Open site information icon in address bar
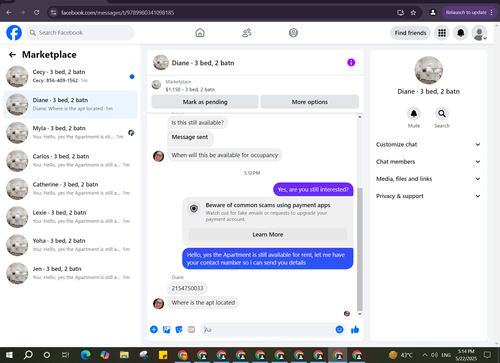500x363 pixels. pos(53,13)
